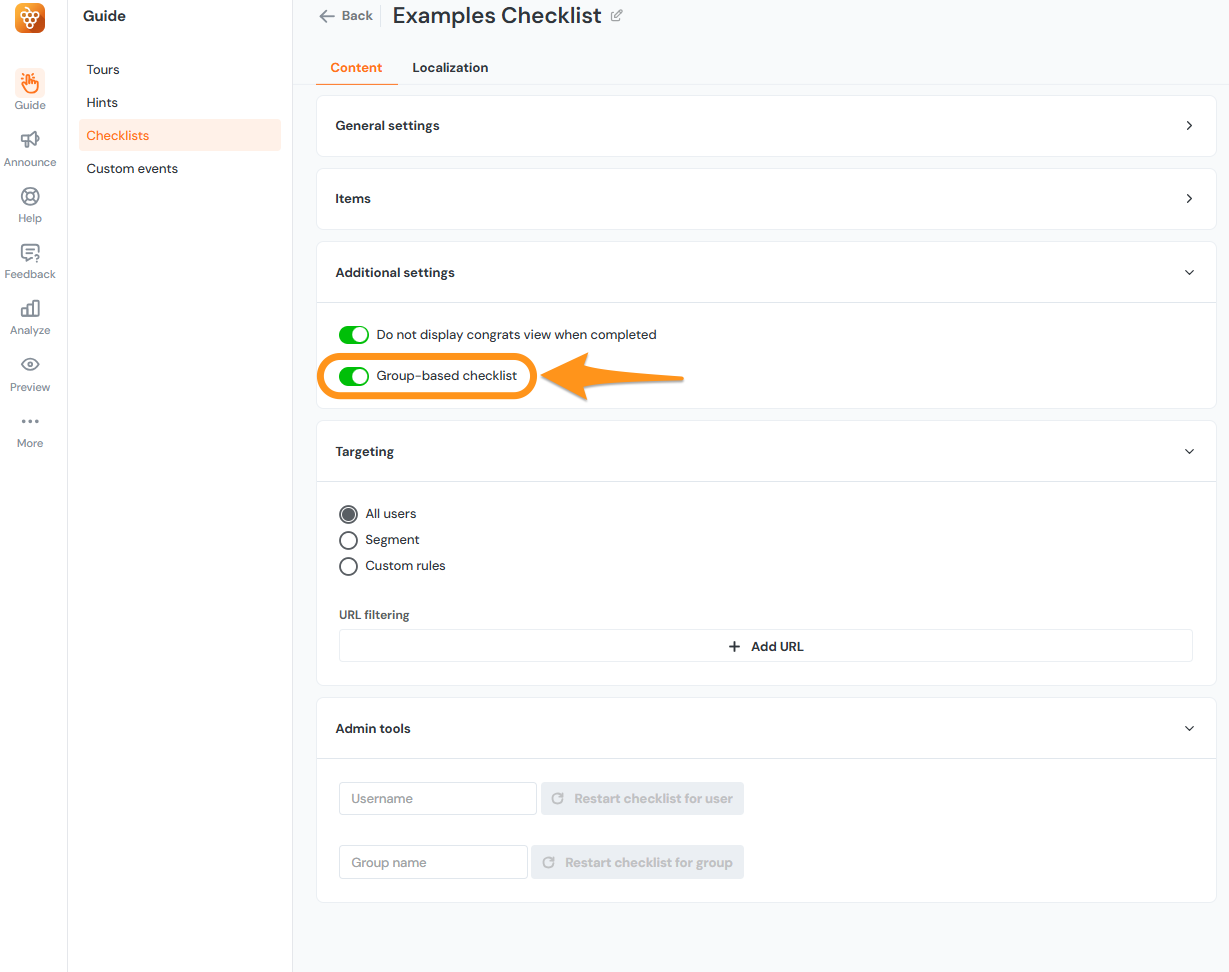Viewport: 1229px width, 972px height.
Task: Open the Help lifebuoy icon
Action: coord(30,196)
